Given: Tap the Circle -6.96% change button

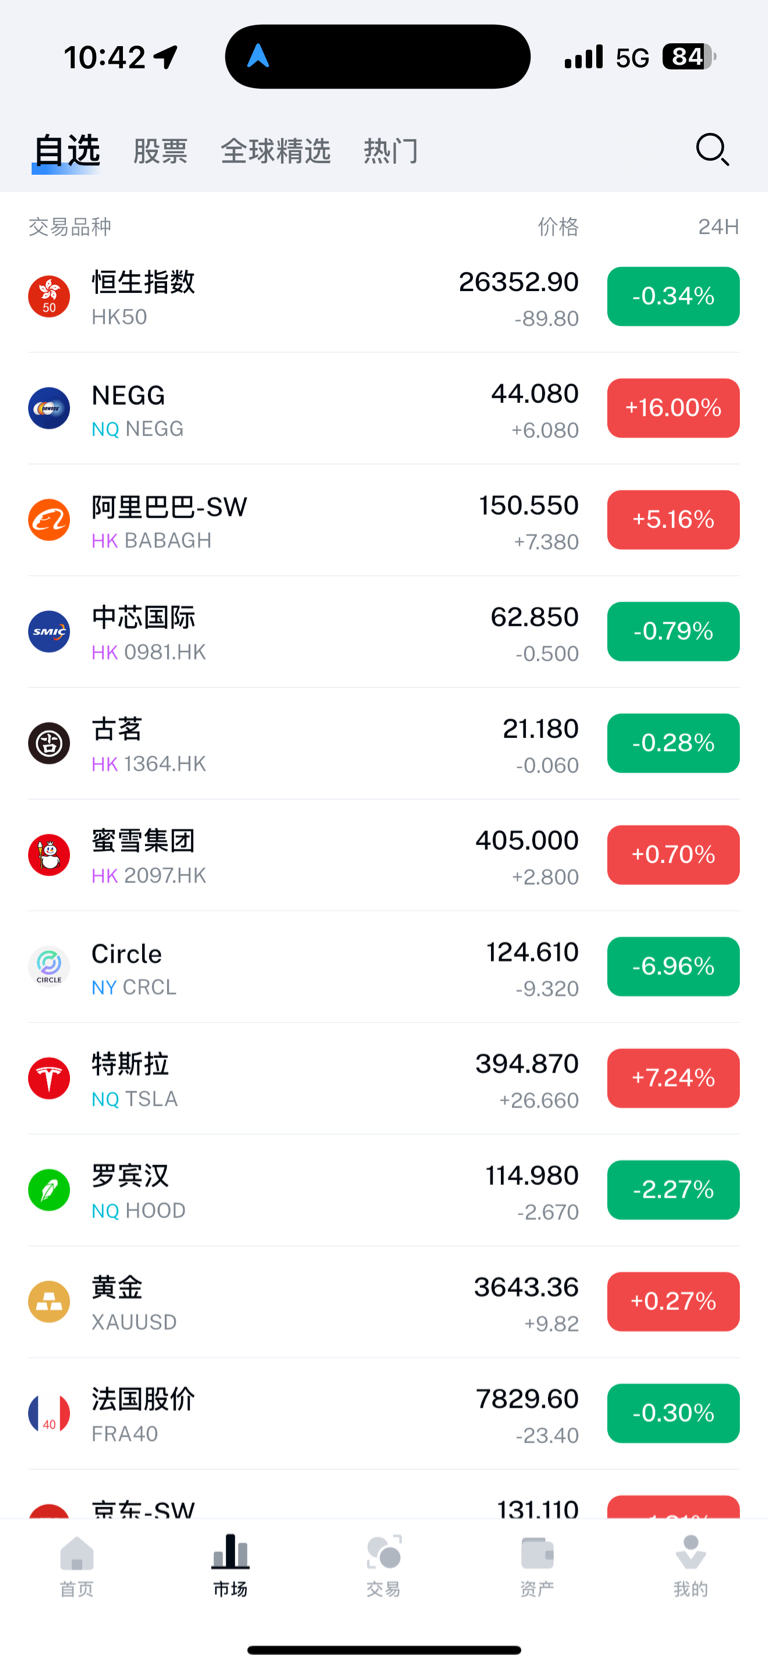Looking at the screenshot, I should click(673, 966).
